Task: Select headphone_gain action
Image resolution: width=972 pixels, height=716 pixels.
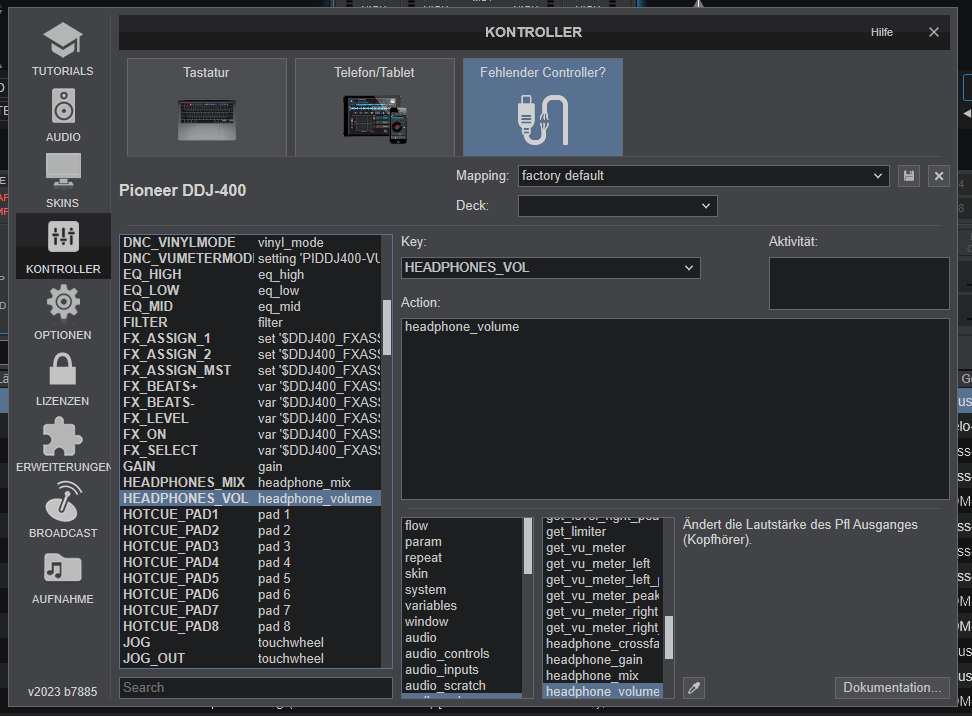Action: pos(603,660)
